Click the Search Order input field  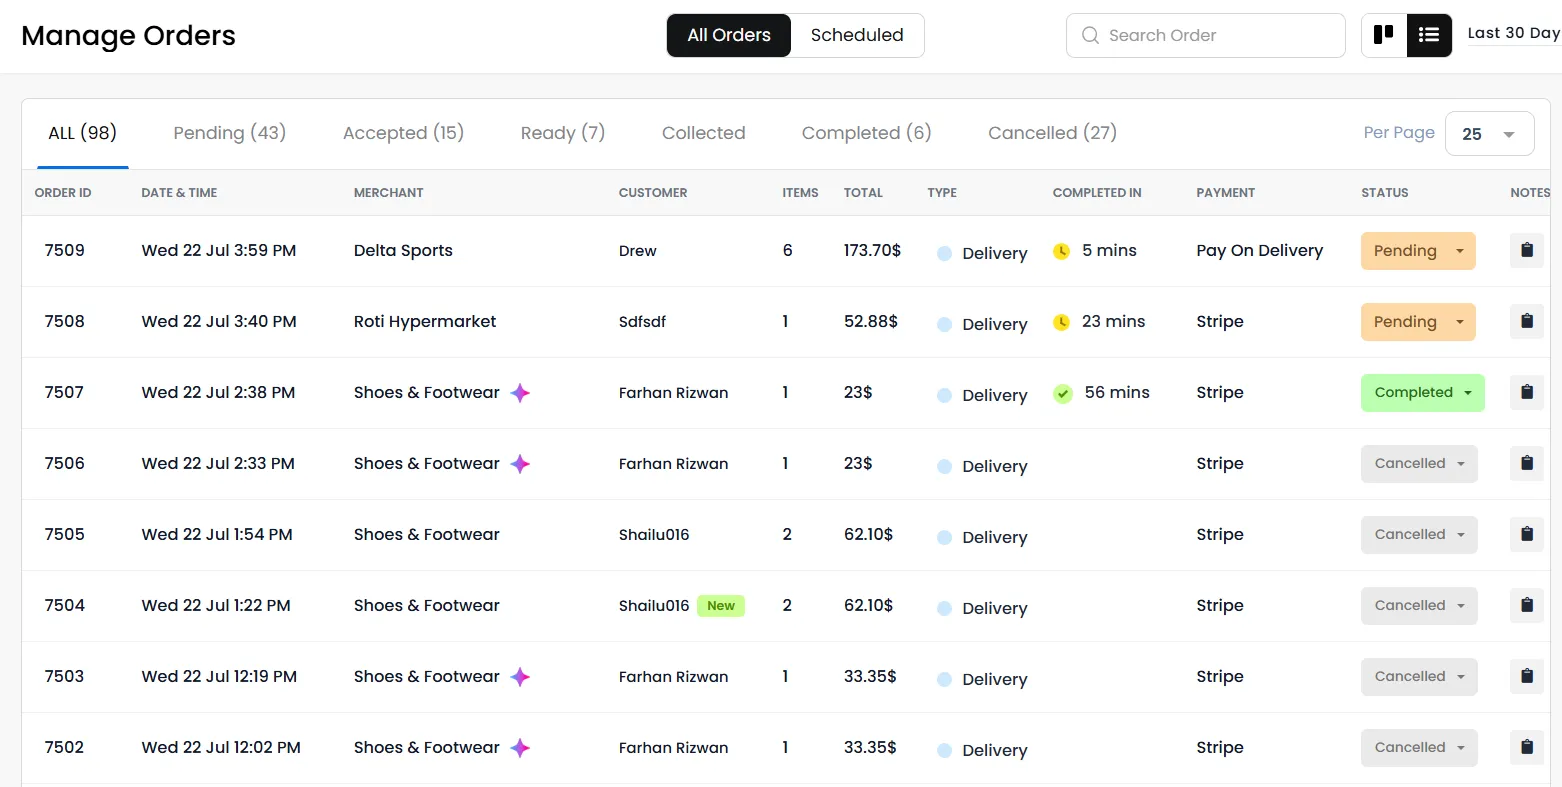(1206, 35)
